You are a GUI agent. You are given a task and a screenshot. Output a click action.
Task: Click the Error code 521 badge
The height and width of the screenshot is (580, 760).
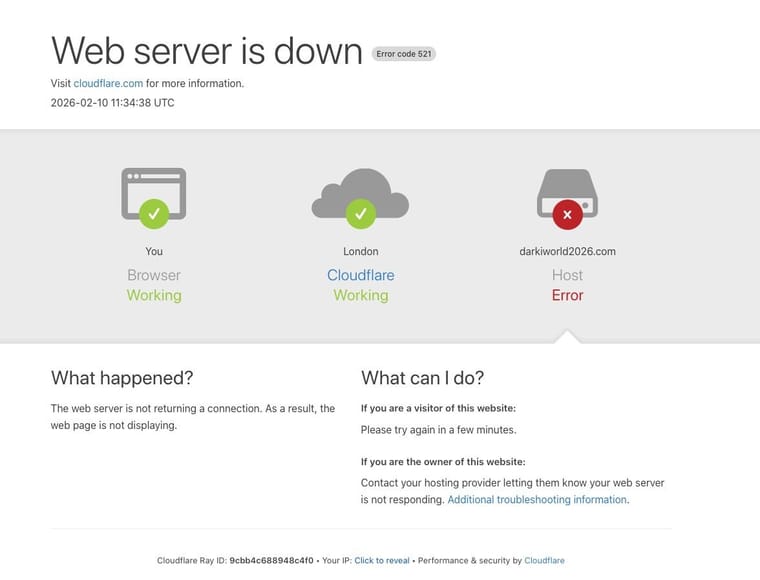[x=404, y=54]
